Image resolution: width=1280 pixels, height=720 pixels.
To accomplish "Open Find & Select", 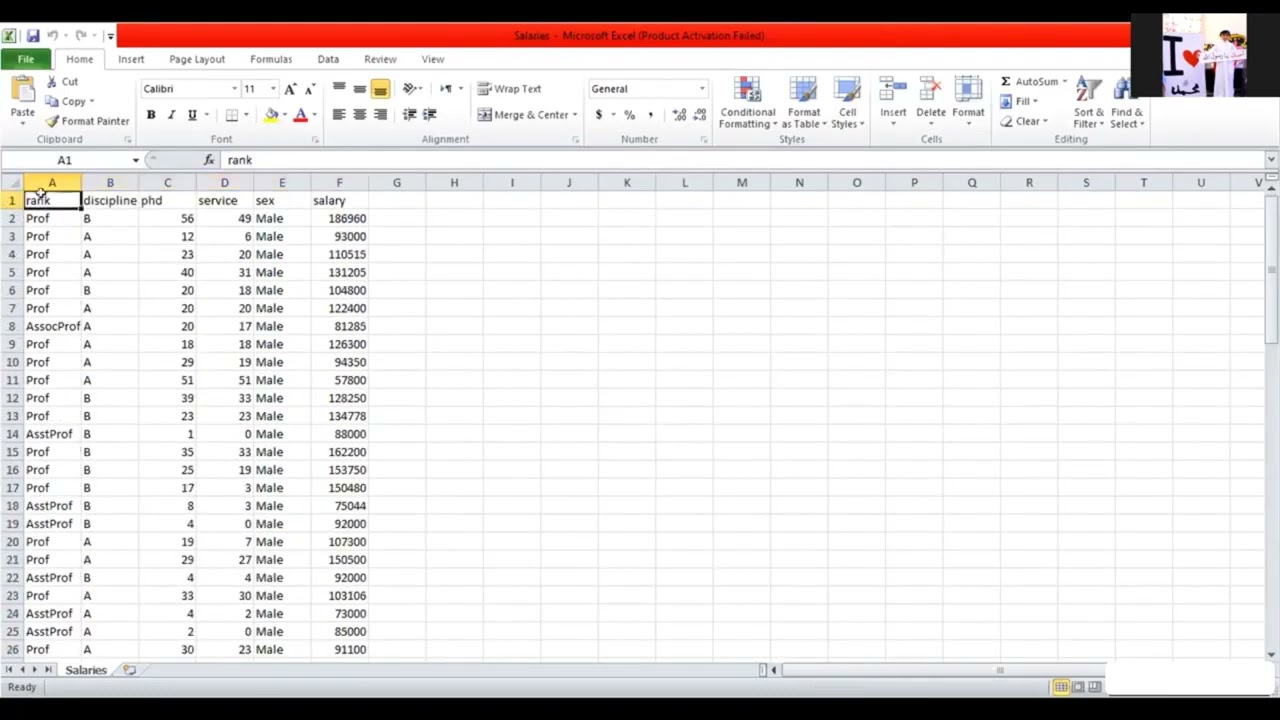I will (1126, 103).
